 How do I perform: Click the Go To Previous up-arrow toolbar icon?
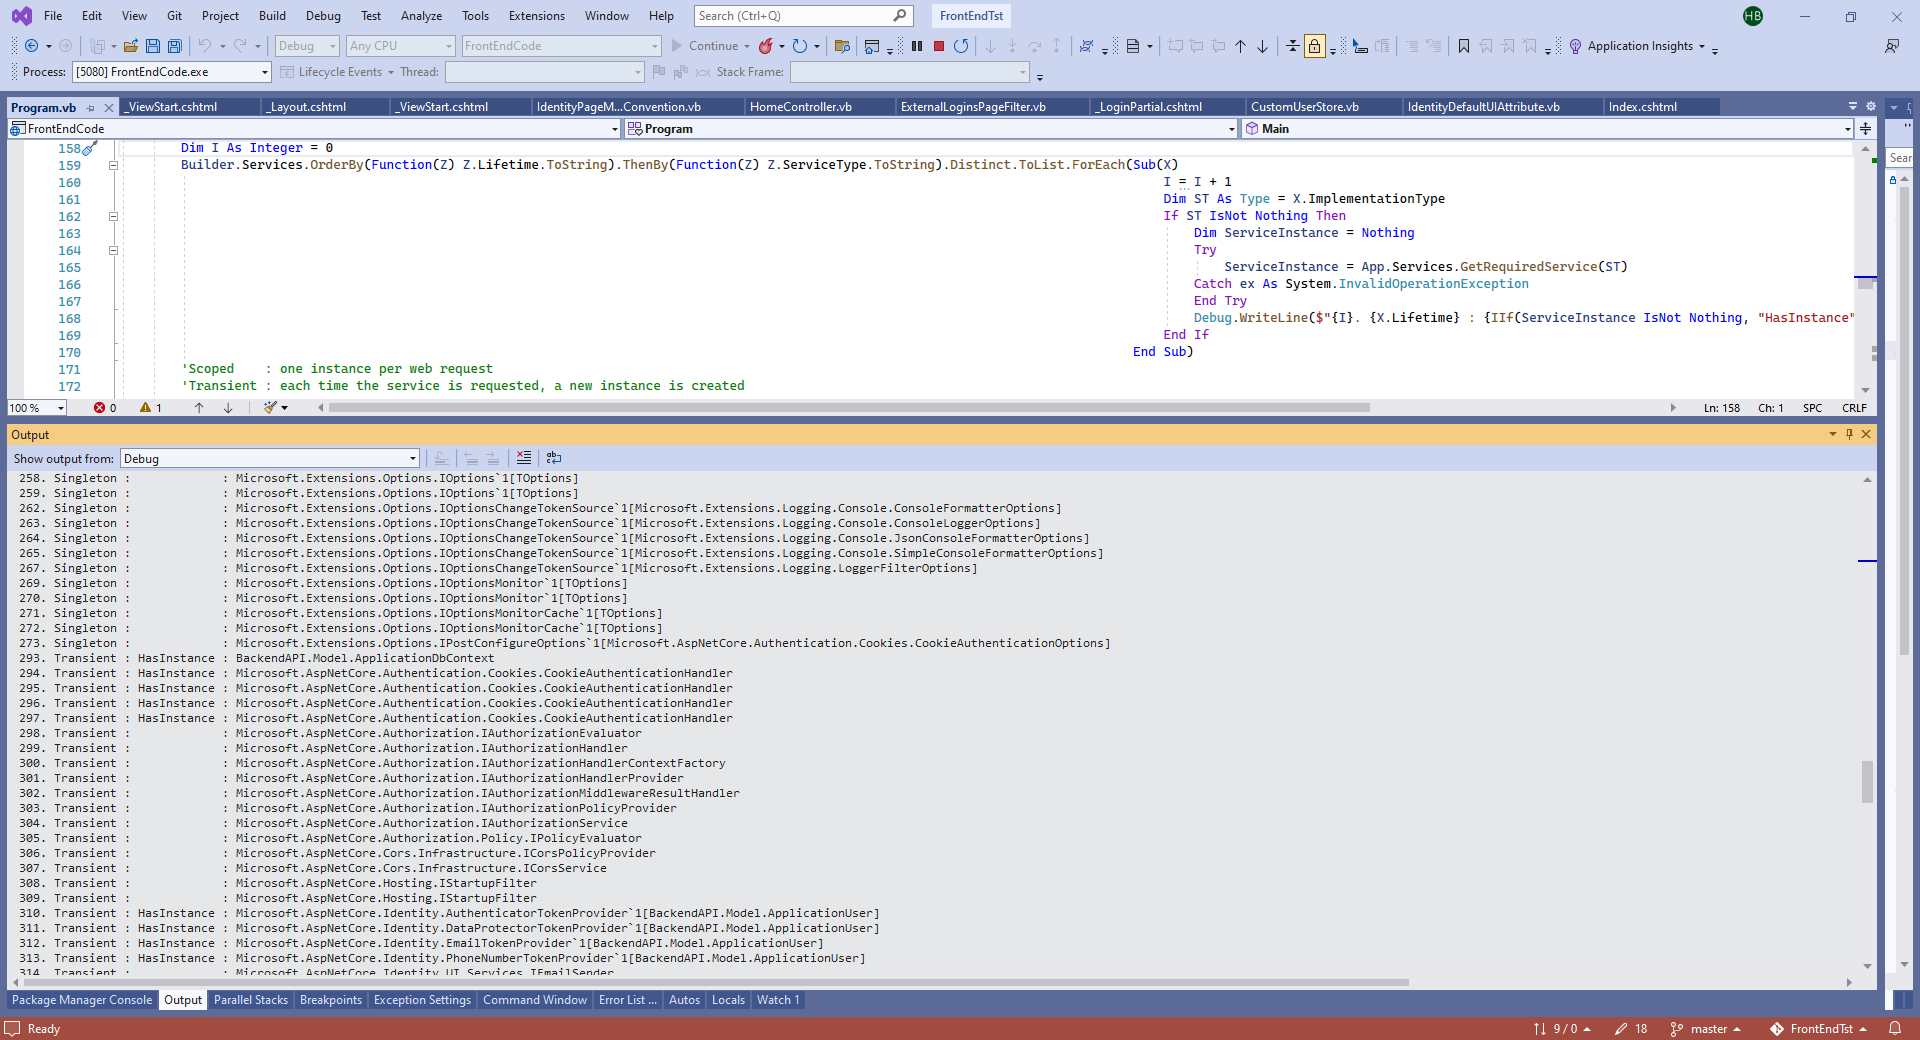click(1240, 46)
